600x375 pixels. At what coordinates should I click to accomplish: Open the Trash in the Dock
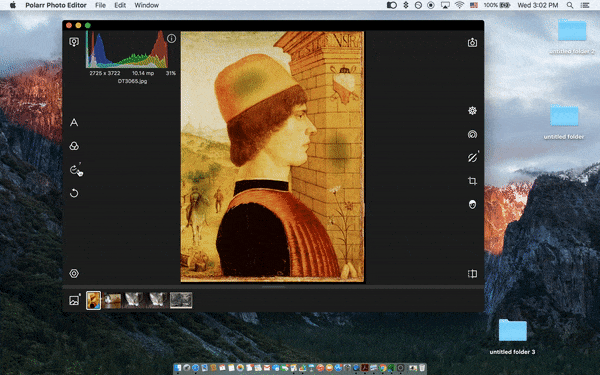click(422, 368)
